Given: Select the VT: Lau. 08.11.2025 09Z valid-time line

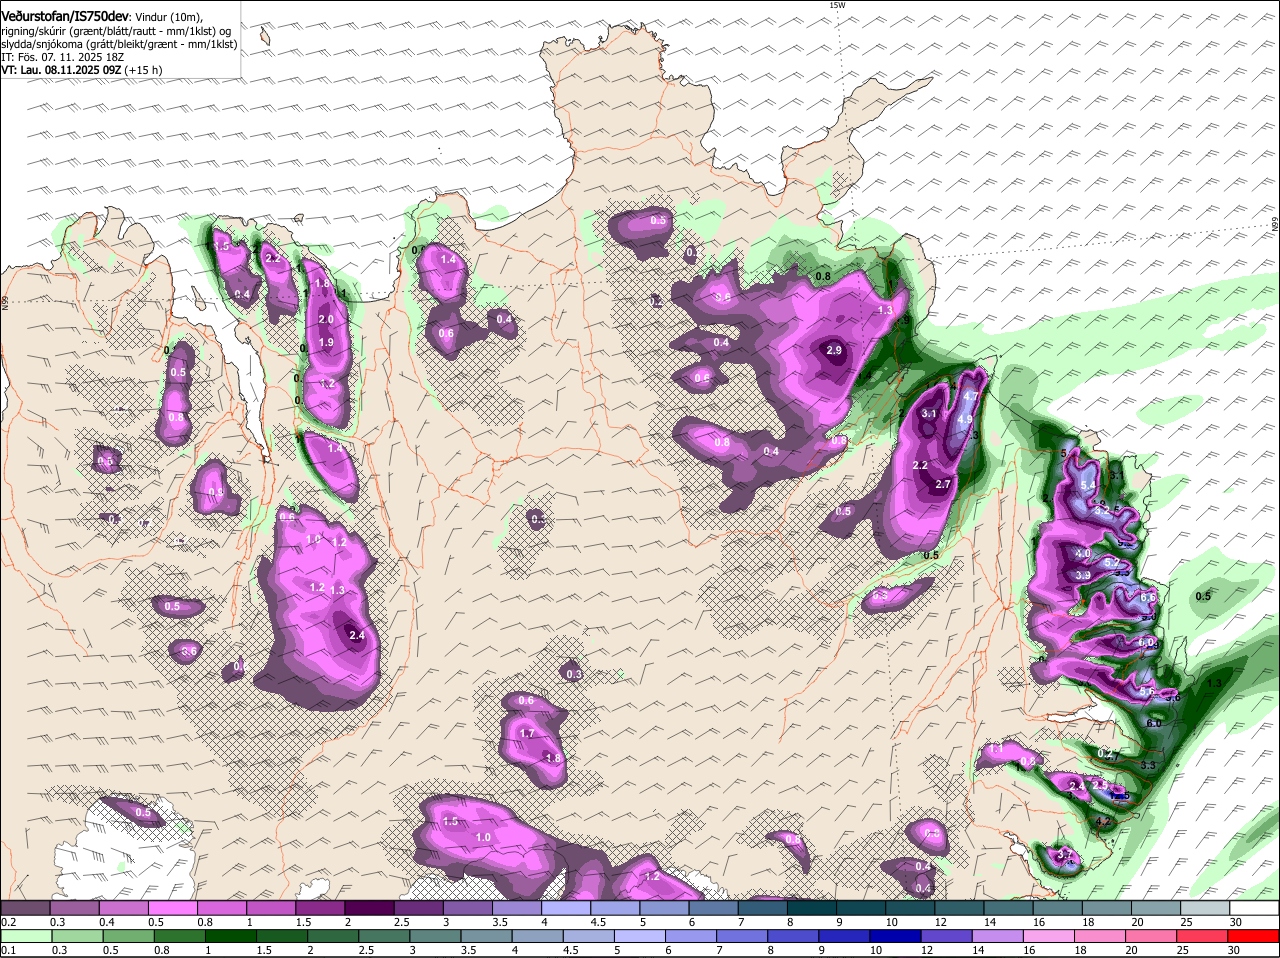Looking at the screenshot, I should click(x=81, y=70).
